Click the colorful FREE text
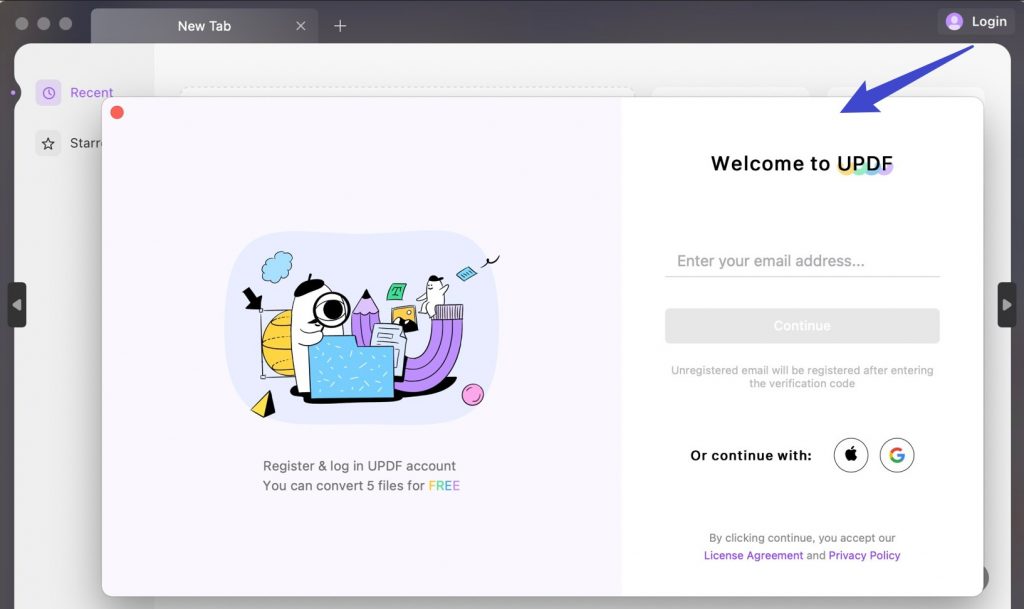Screen dimensions: 1024x609 [444, 486]
